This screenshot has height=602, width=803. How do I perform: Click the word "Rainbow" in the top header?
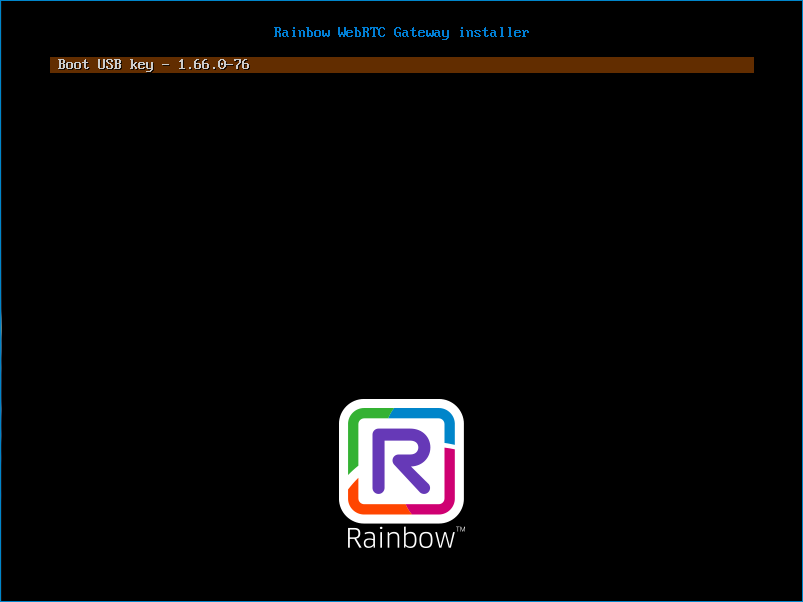pos(301,33)
